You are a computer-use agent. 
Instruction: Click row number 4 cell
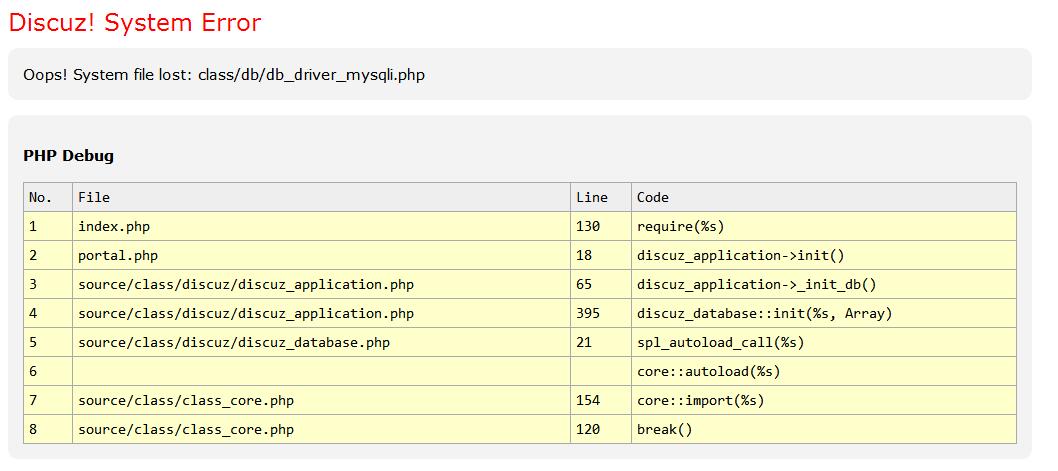[x=47, y=314]
